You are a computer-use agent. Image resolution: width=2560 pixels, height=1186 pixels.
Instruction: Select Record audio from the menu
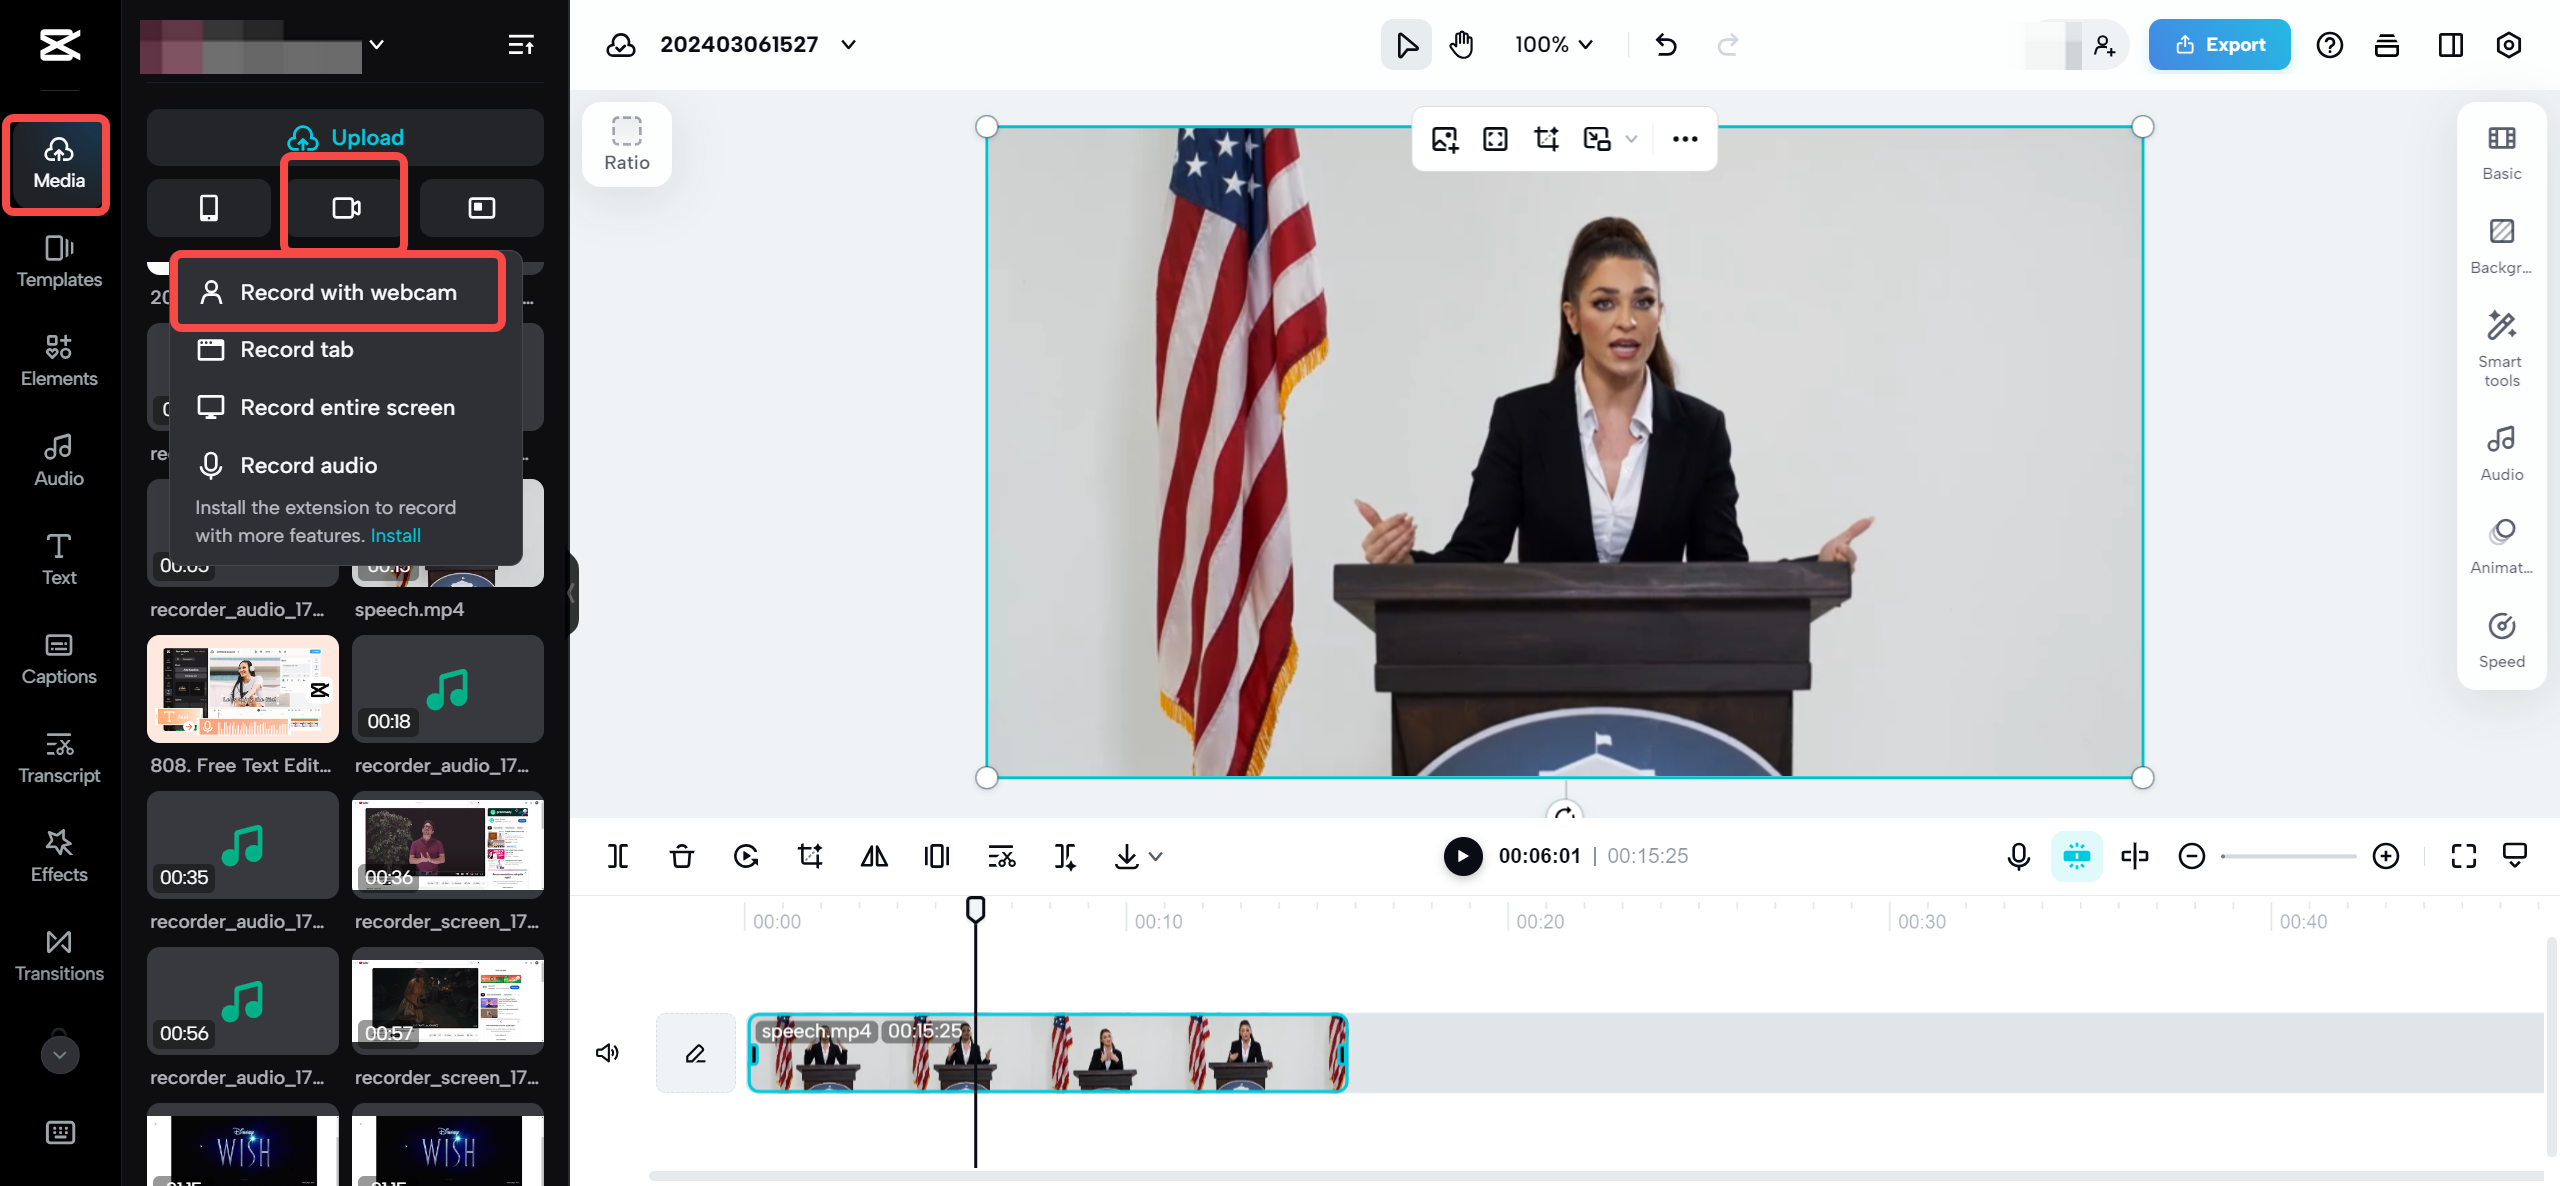pos(308,465)
